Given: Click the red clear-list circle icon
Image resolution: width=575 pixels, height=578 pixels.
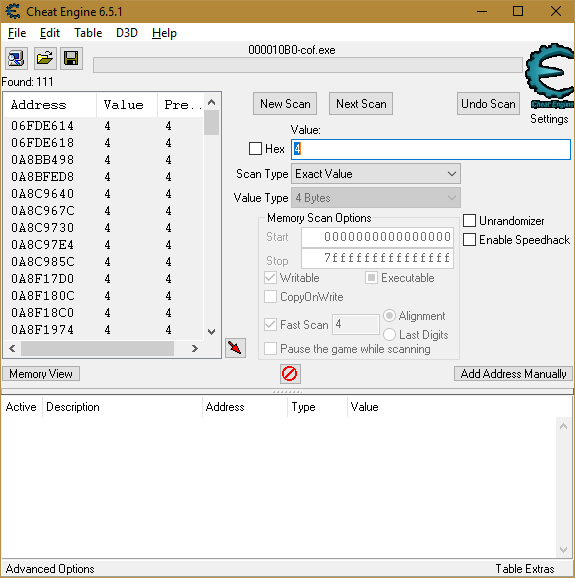Looking at the screenshot, I should [290, 374].
